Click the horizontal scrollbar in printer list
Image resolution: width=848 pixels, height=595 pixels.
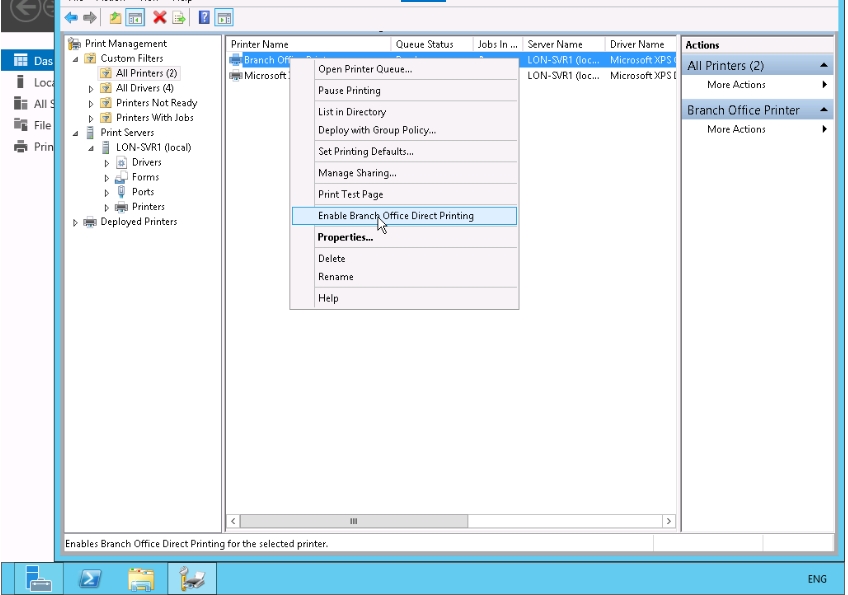tap(353, 521)
